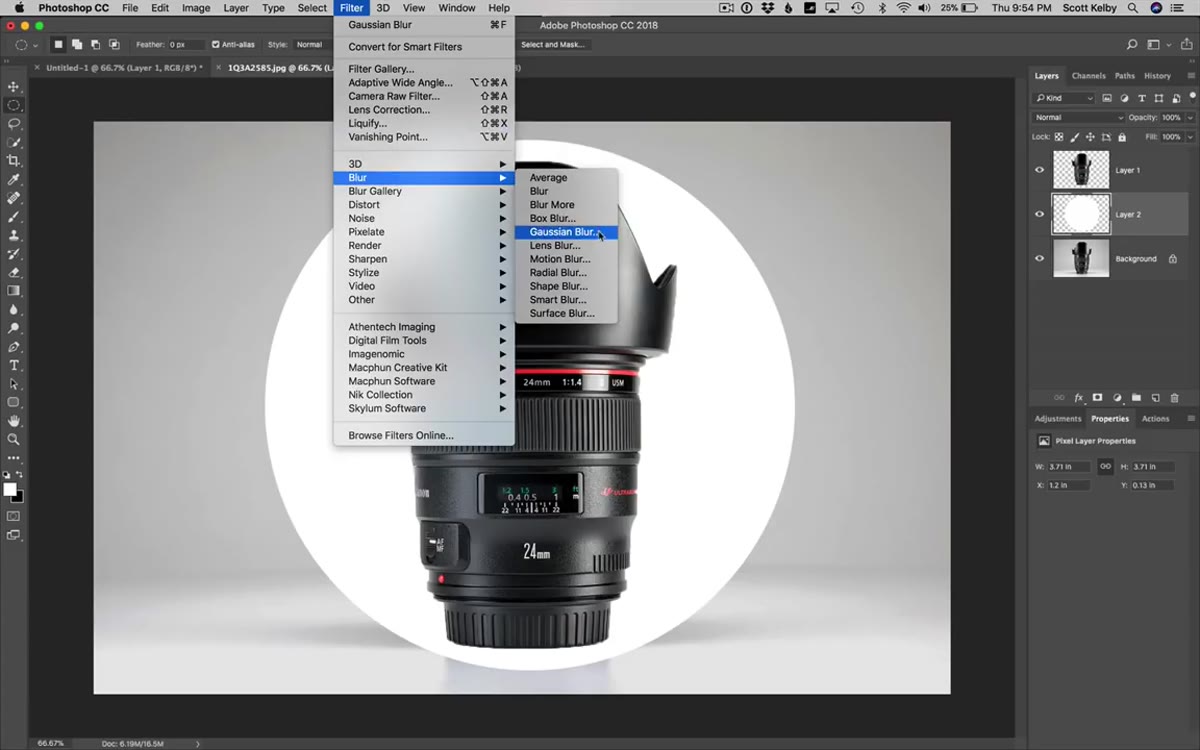
Task: Select the Quick Selection tool
Action: [14, 142]
